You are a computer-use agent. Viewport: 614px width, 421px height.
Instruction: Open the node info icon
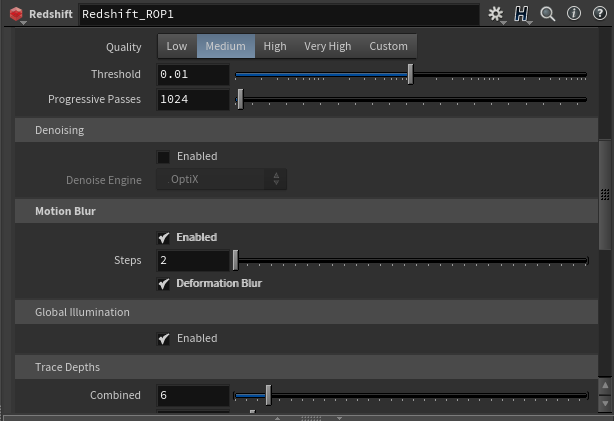[574, 14]
